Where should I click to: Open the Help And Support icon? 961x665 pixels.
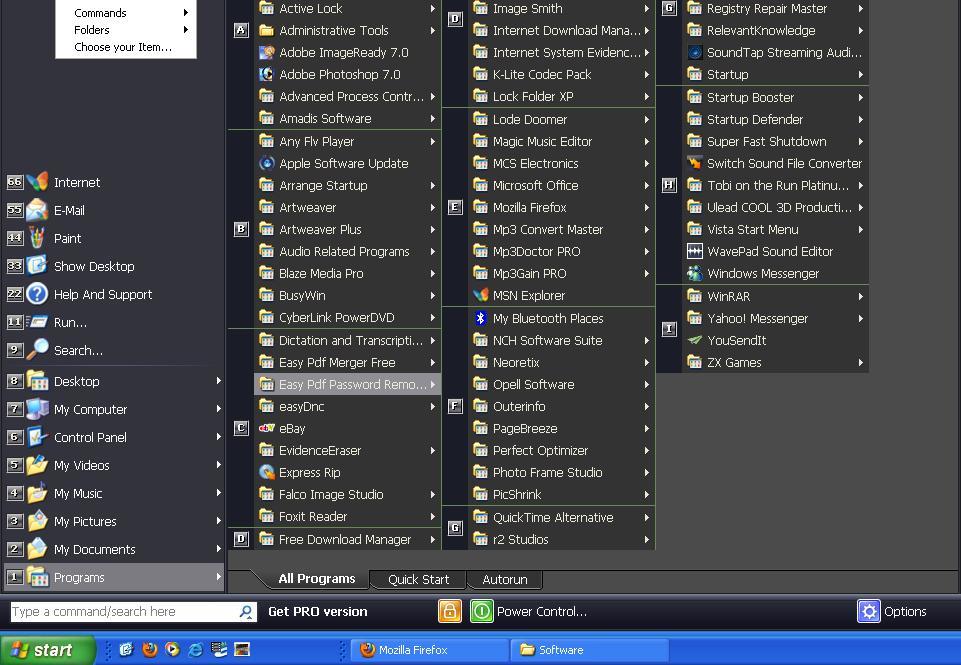37,294
